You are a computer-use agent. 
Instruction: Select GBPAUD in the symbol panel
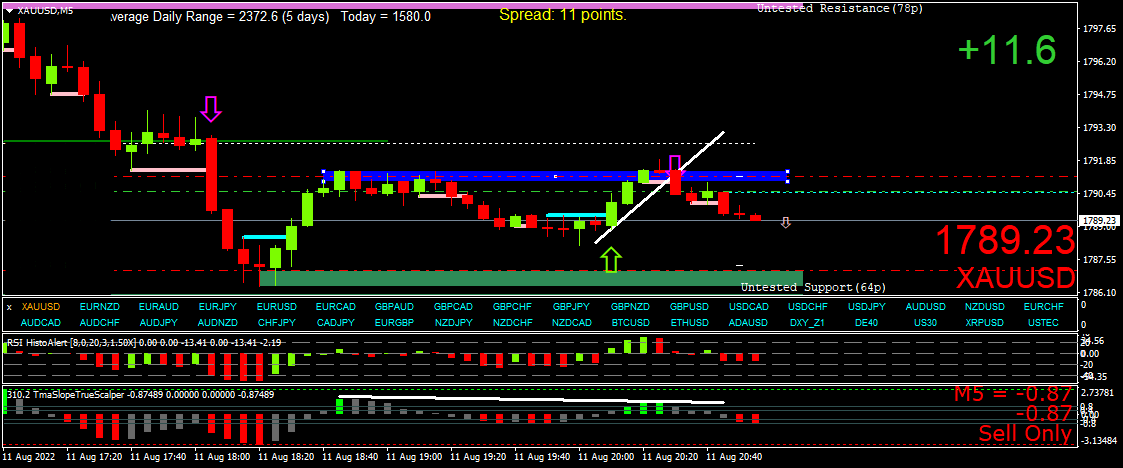pos(395,307)
